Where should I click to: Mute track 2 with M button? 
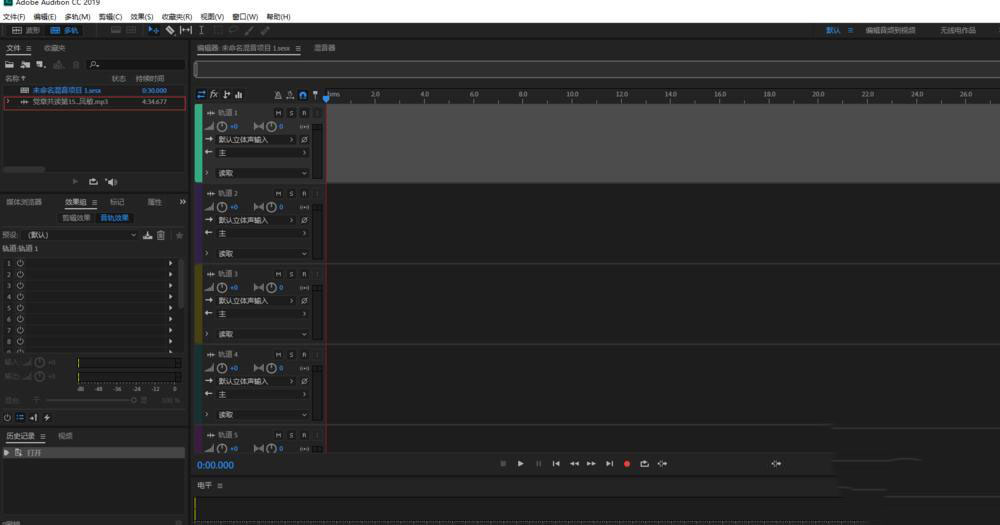(x=279, y=193)
